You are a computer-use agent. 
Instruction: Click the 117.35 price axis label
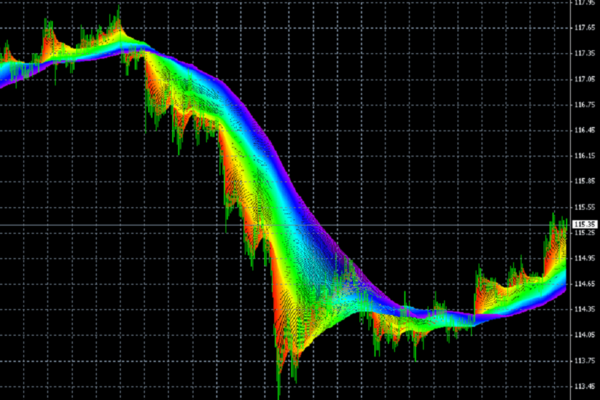tap(585, 53)
